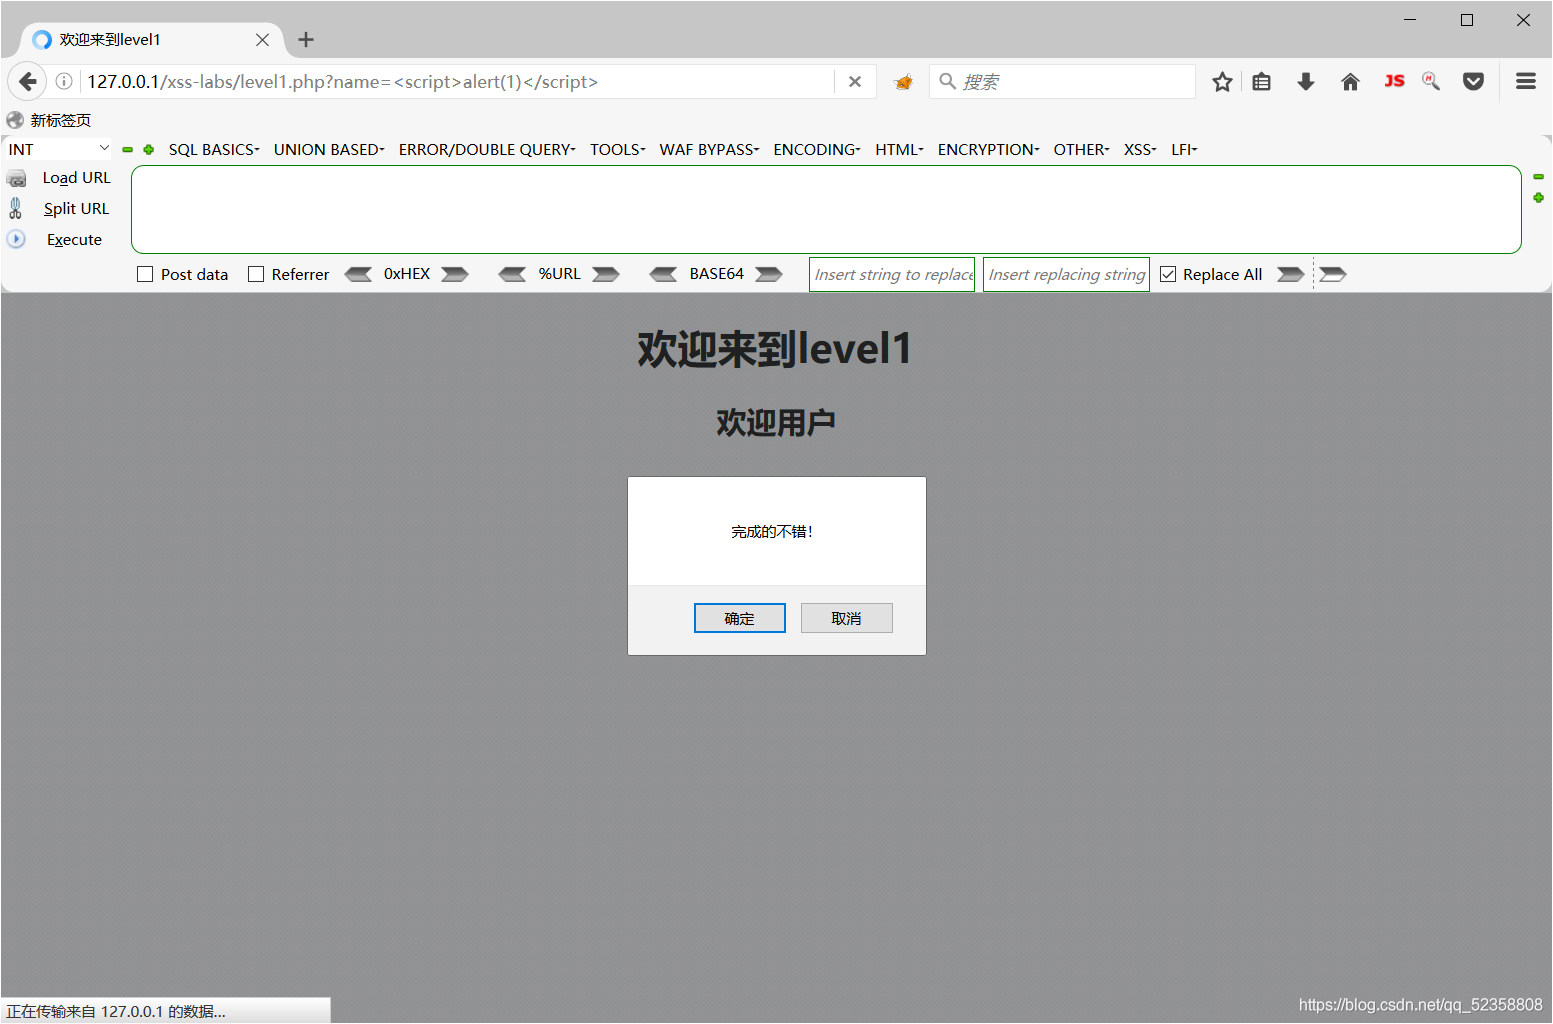Focus the 搜索 search box
Image resolution: width=1553 pixels, height=1024 pixels.
(x=1062, y=82)
